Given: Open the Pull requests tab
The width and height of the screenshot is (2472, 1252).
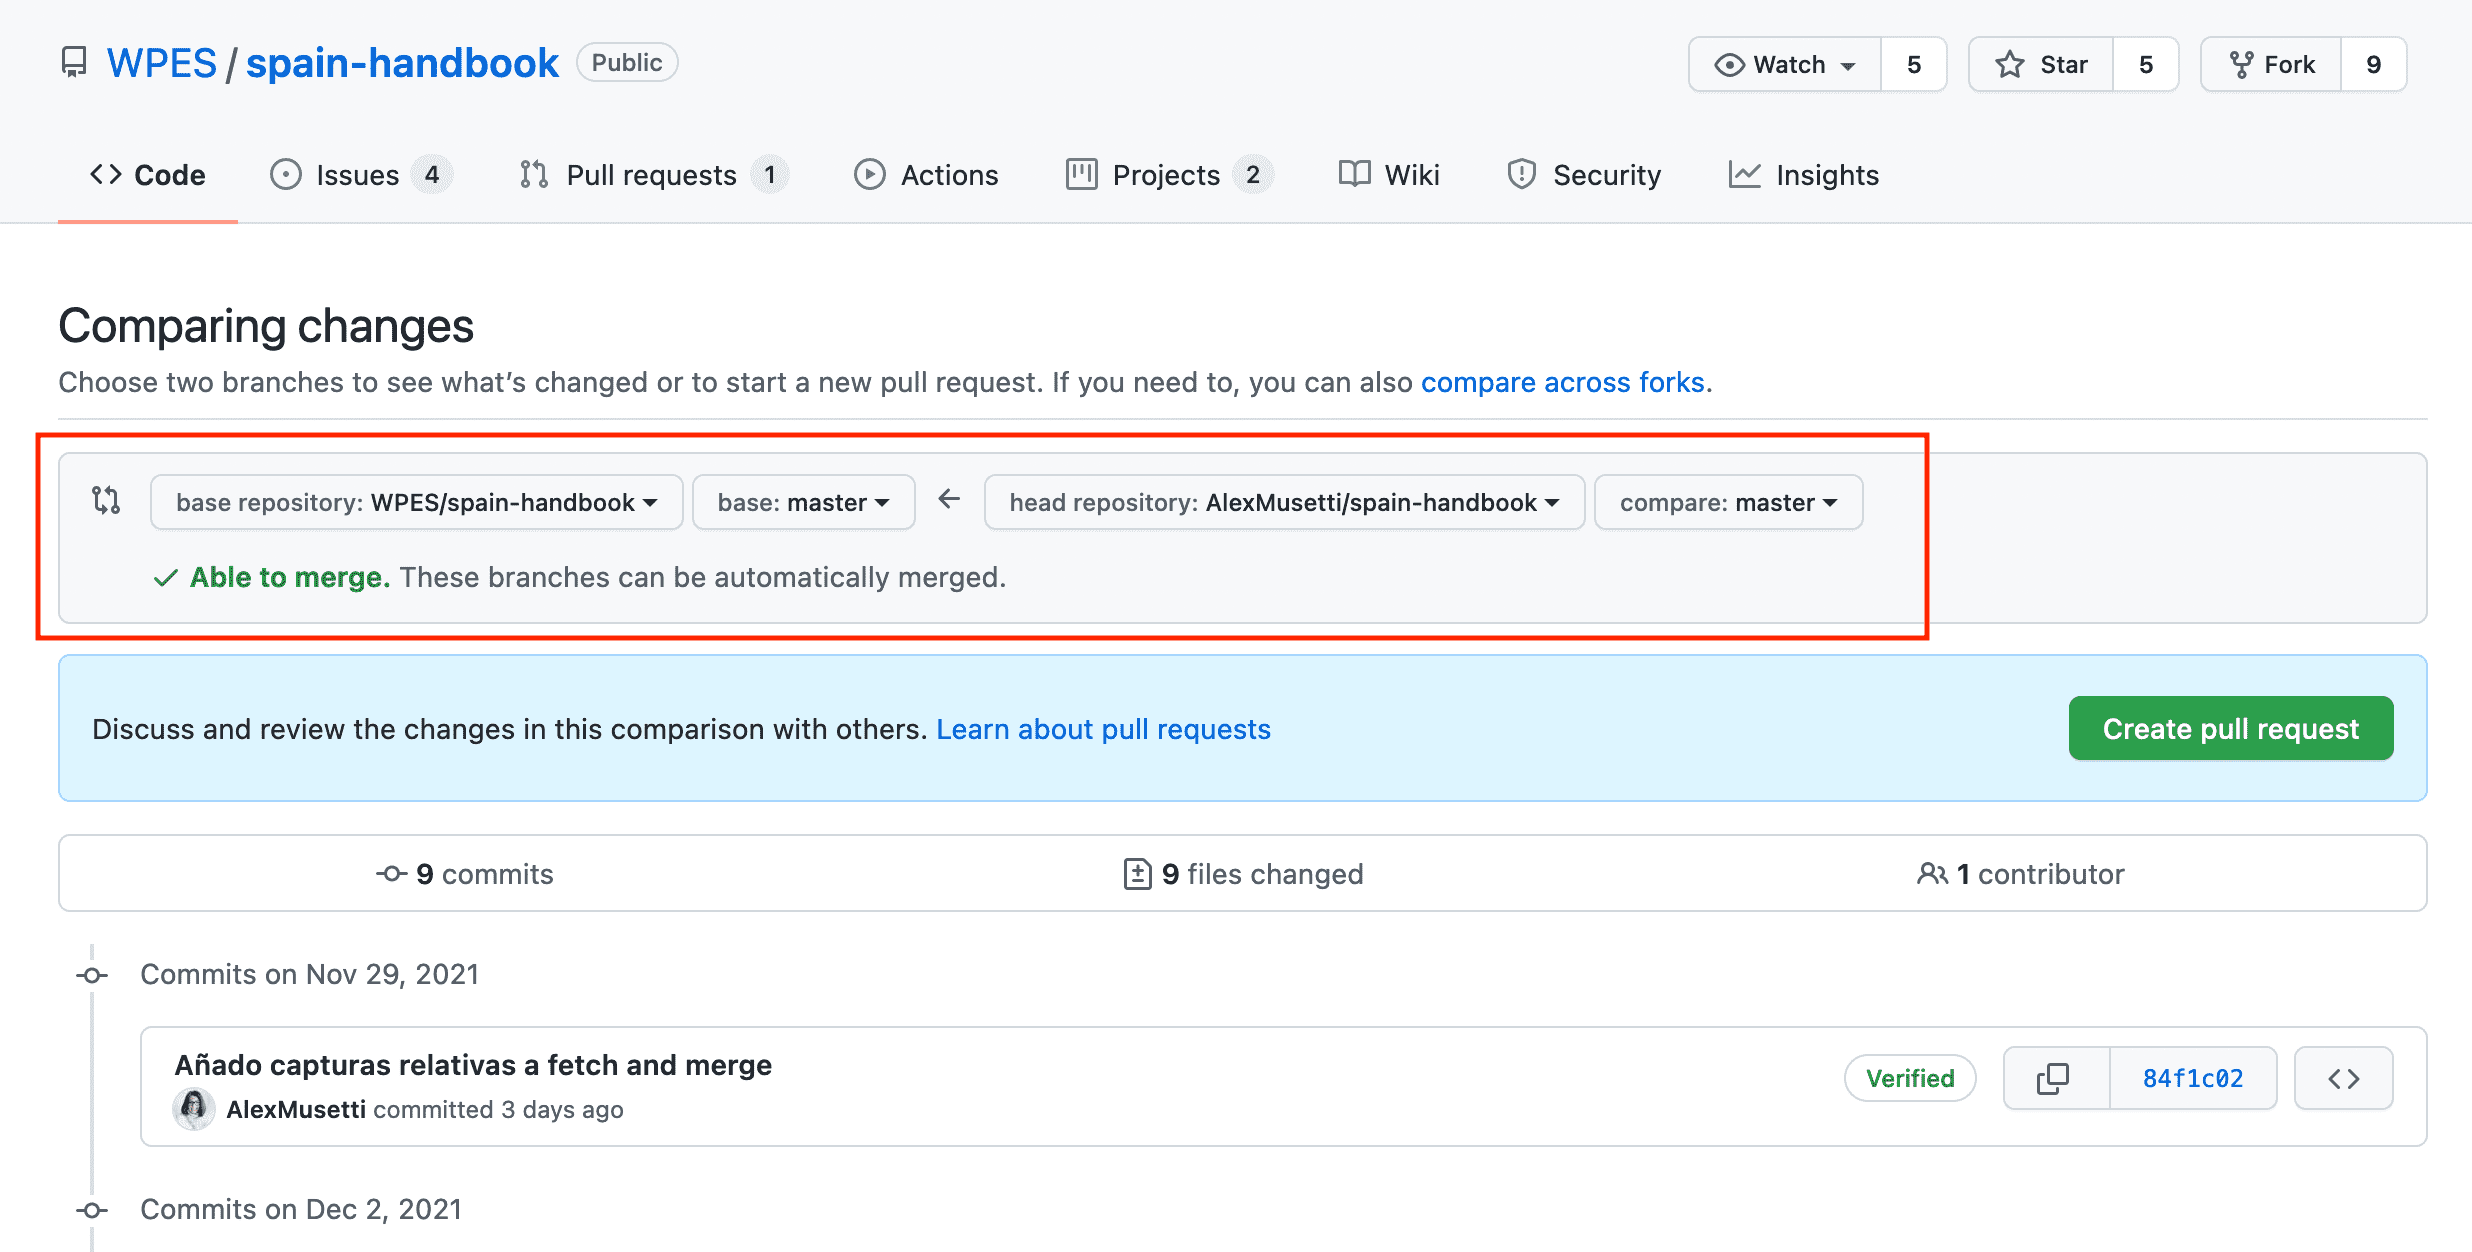Looking at the screenshot, I should 651,175.
